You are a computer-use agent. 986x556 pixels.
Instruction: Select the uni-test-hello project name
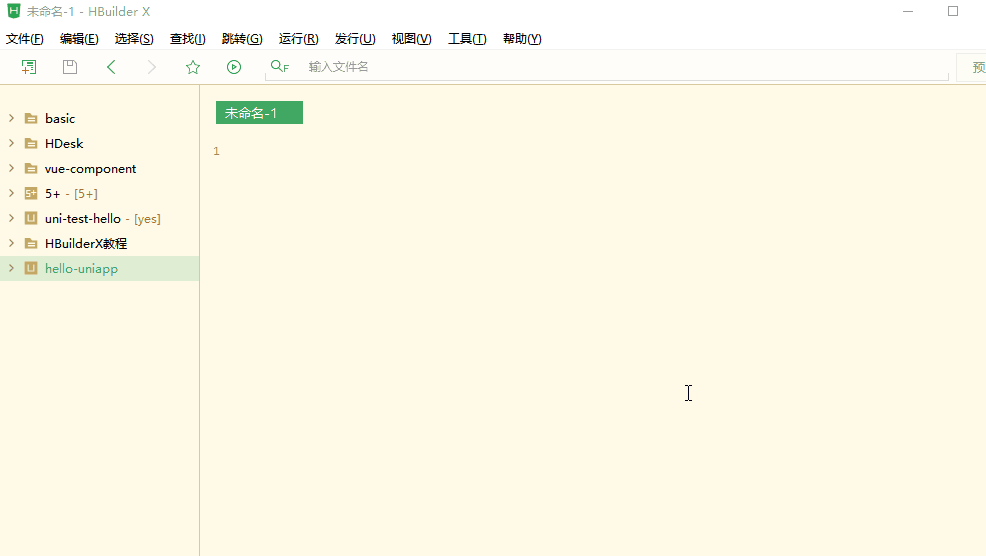pos(83,218)
